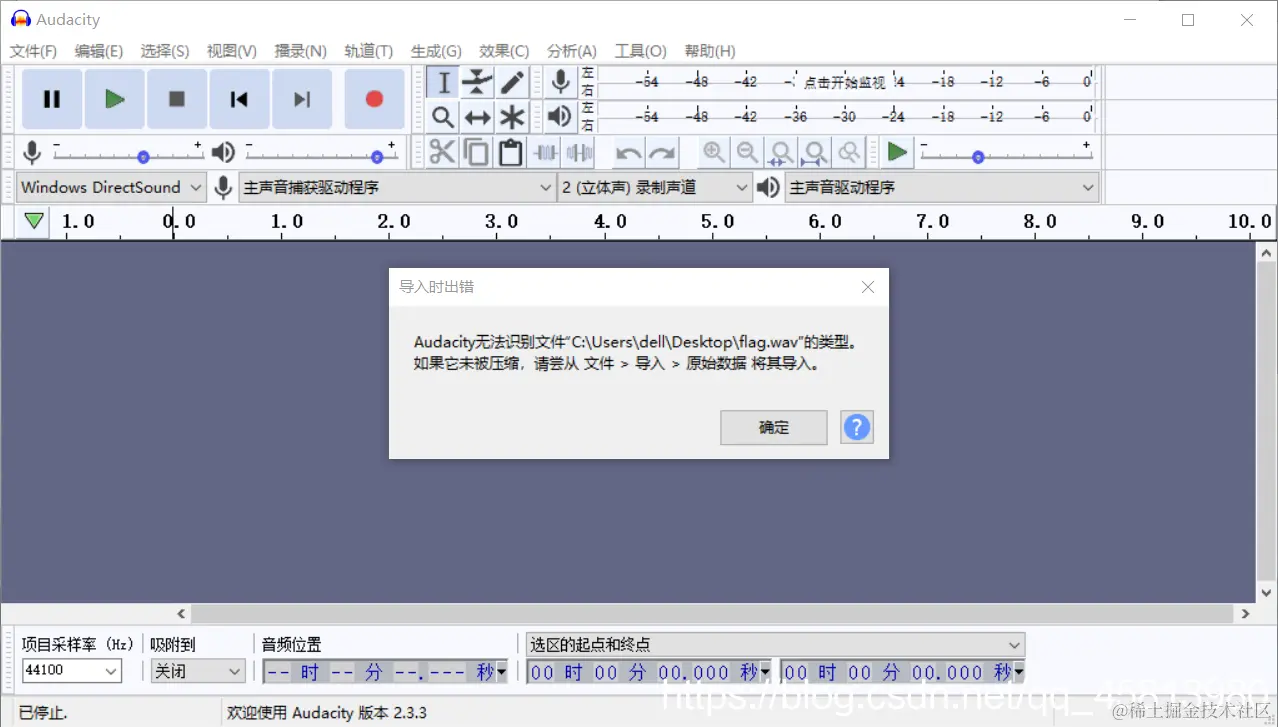The height and width of the screenshot is (727, 1278).
Task: Click the Zoom Out magnifier icon
Action: [x=747, y=153]
